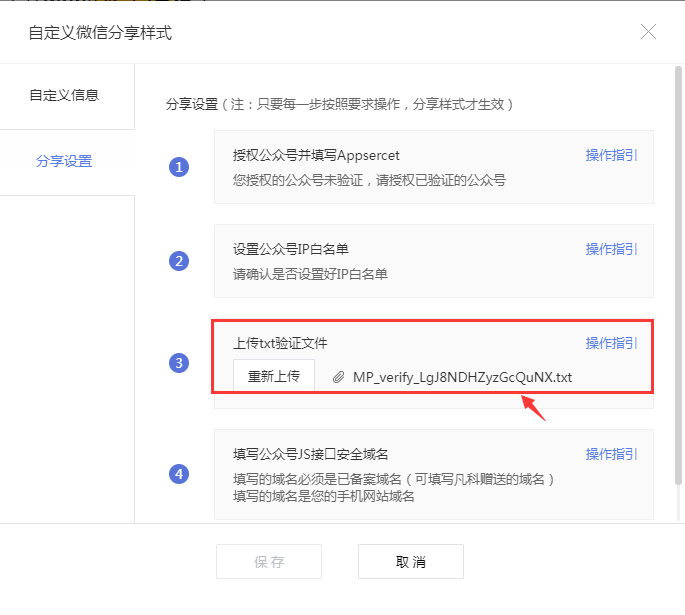The width and height of the screenshot is (685, 615).
Task: Click the 填写的域名是您的手机网站域名 note
Action: coord(324,496)
